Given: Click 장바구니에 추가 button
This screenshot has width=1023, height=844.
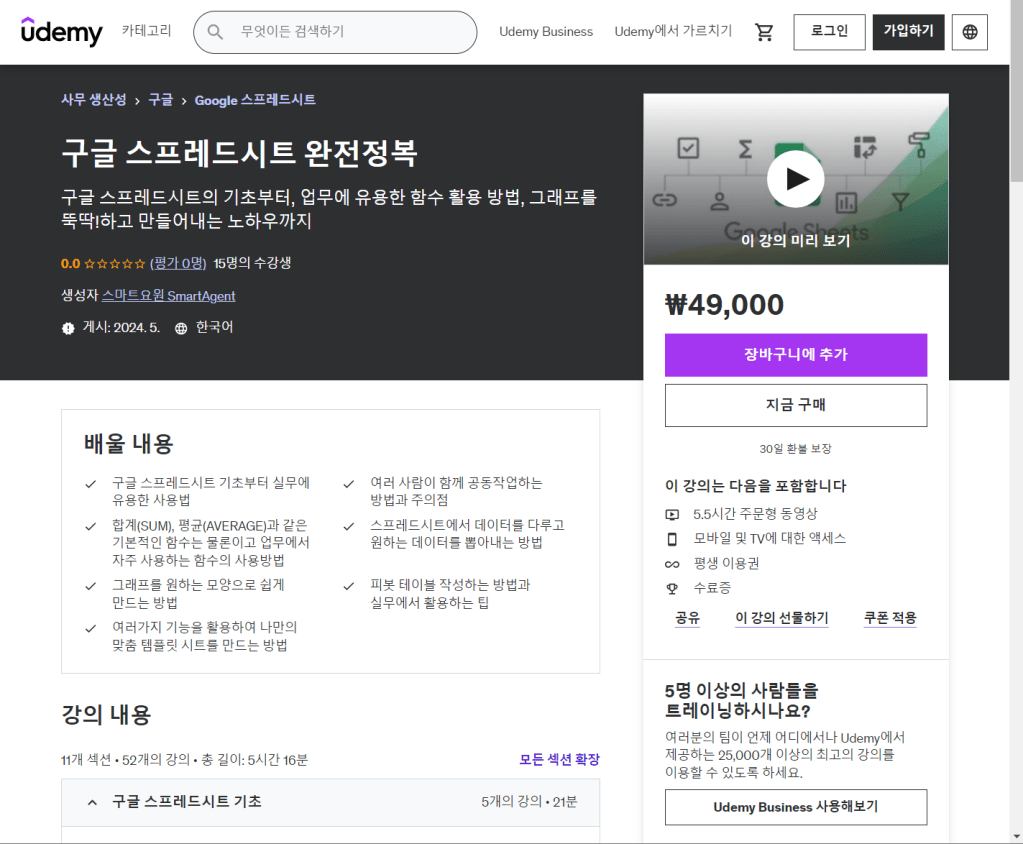Looking at the screenshot, I should [x=795, y=355].
